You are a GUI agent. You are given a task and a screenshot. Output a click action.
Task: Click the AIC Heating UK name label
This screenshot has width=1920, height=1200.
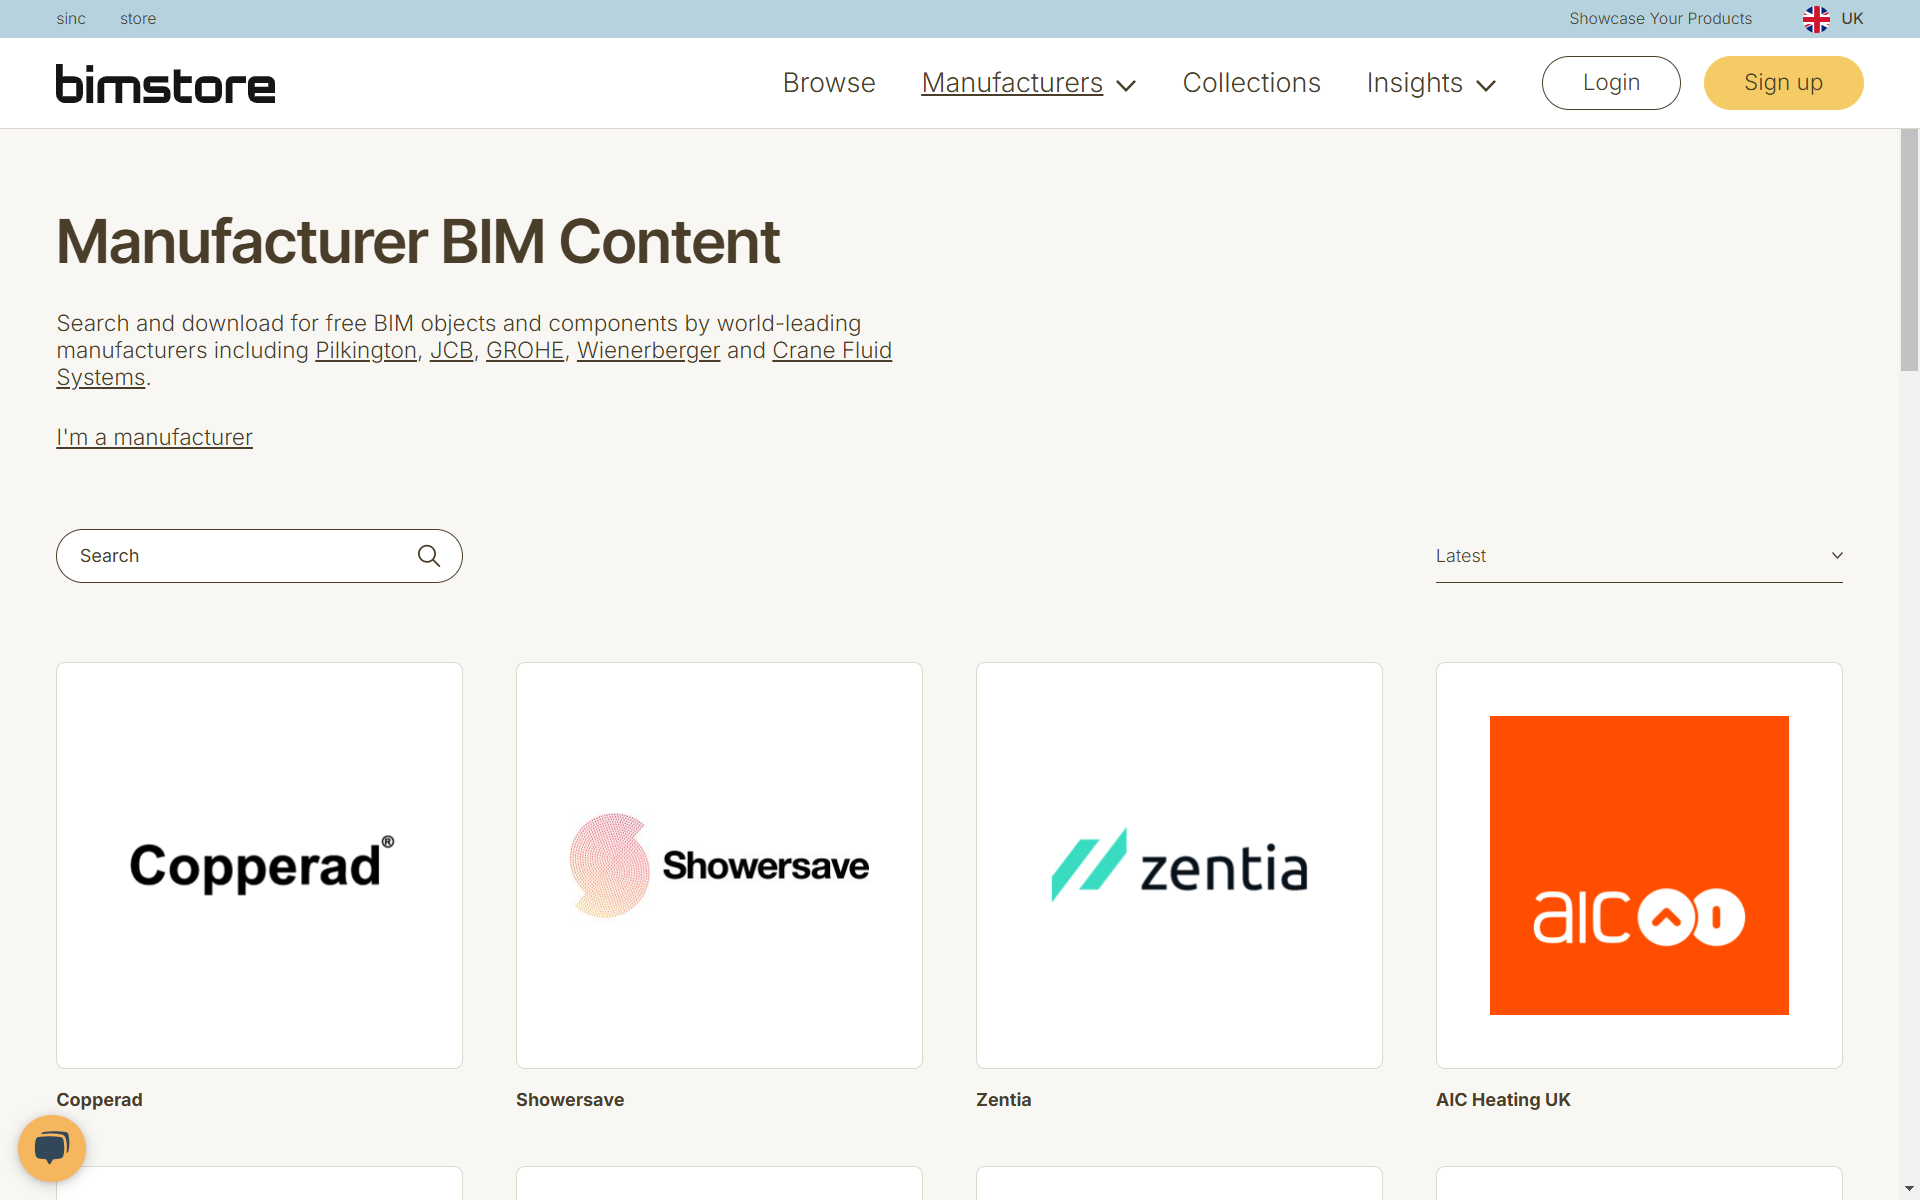pyautogui.click(x=1503, y=1100)
